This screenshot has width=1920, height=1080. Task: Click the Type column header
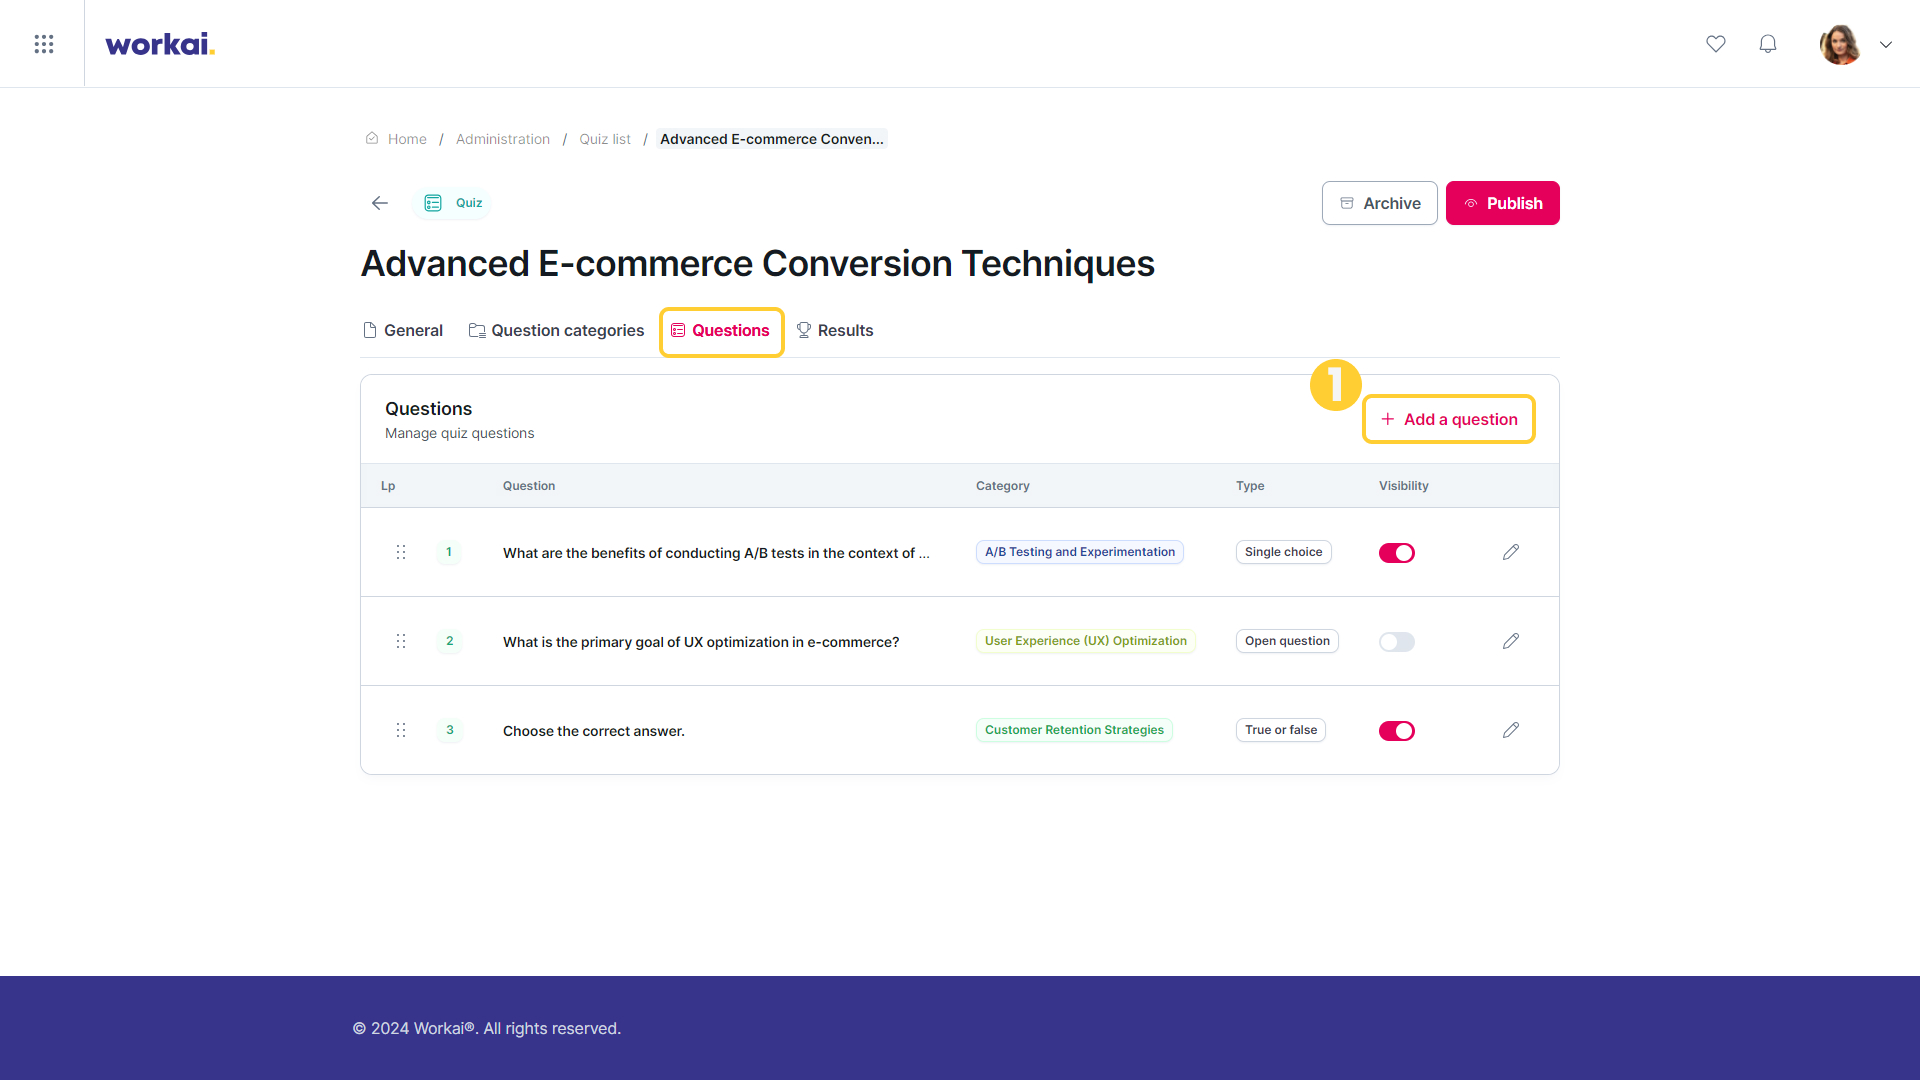(x=1250, y=486)
